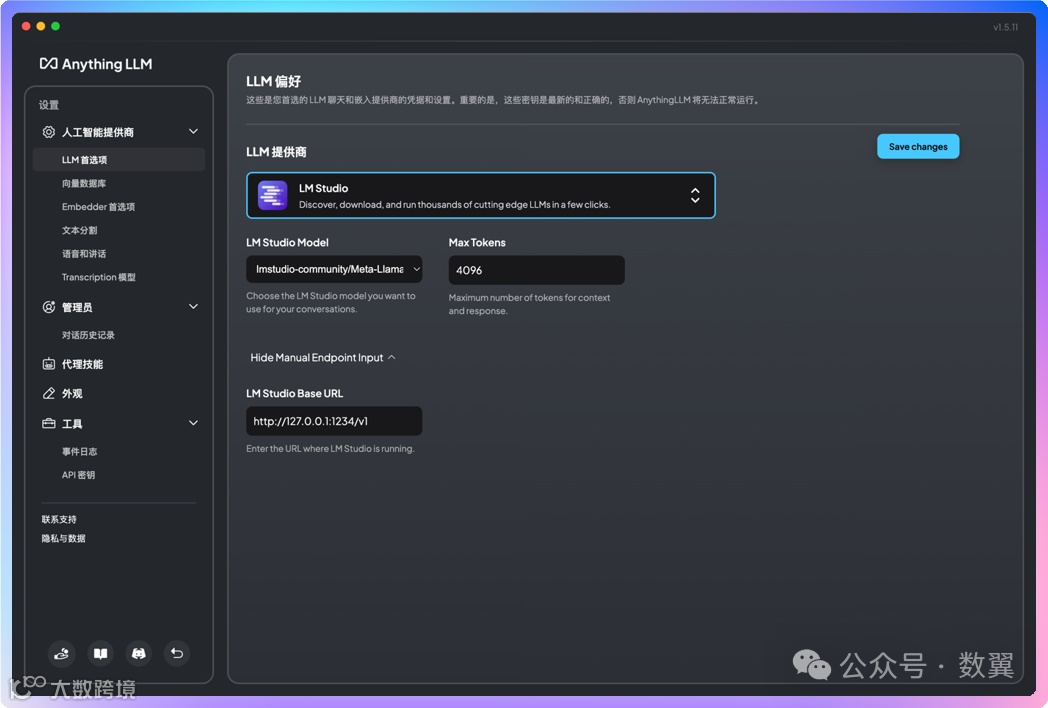Click the macOS minimize window button

41,26
